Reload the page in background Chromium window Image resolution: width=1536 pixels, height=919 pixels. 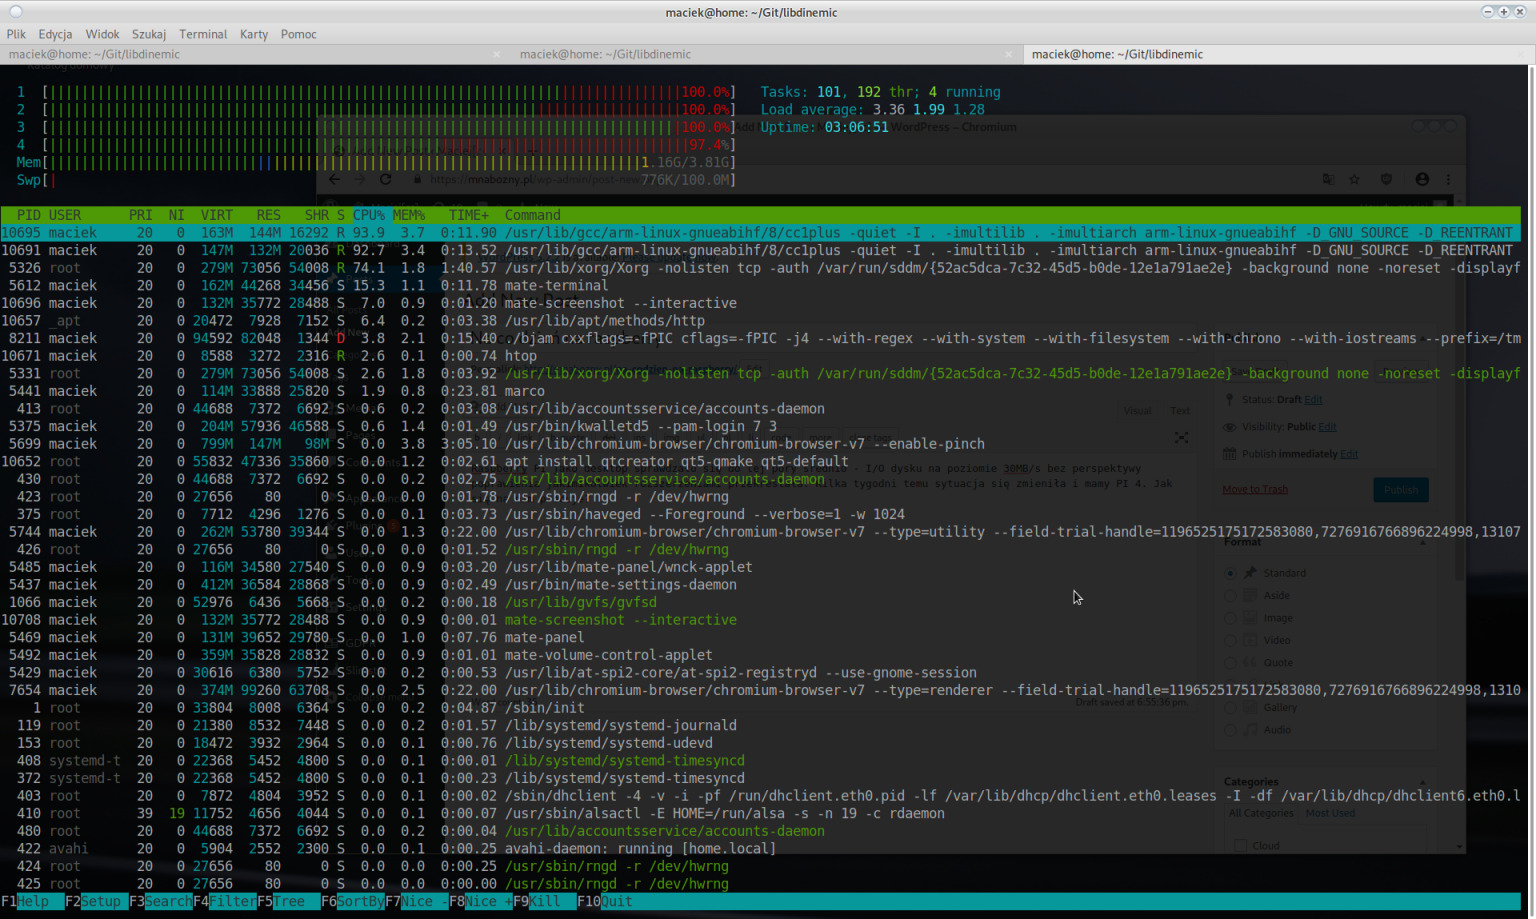coord(386,180)
